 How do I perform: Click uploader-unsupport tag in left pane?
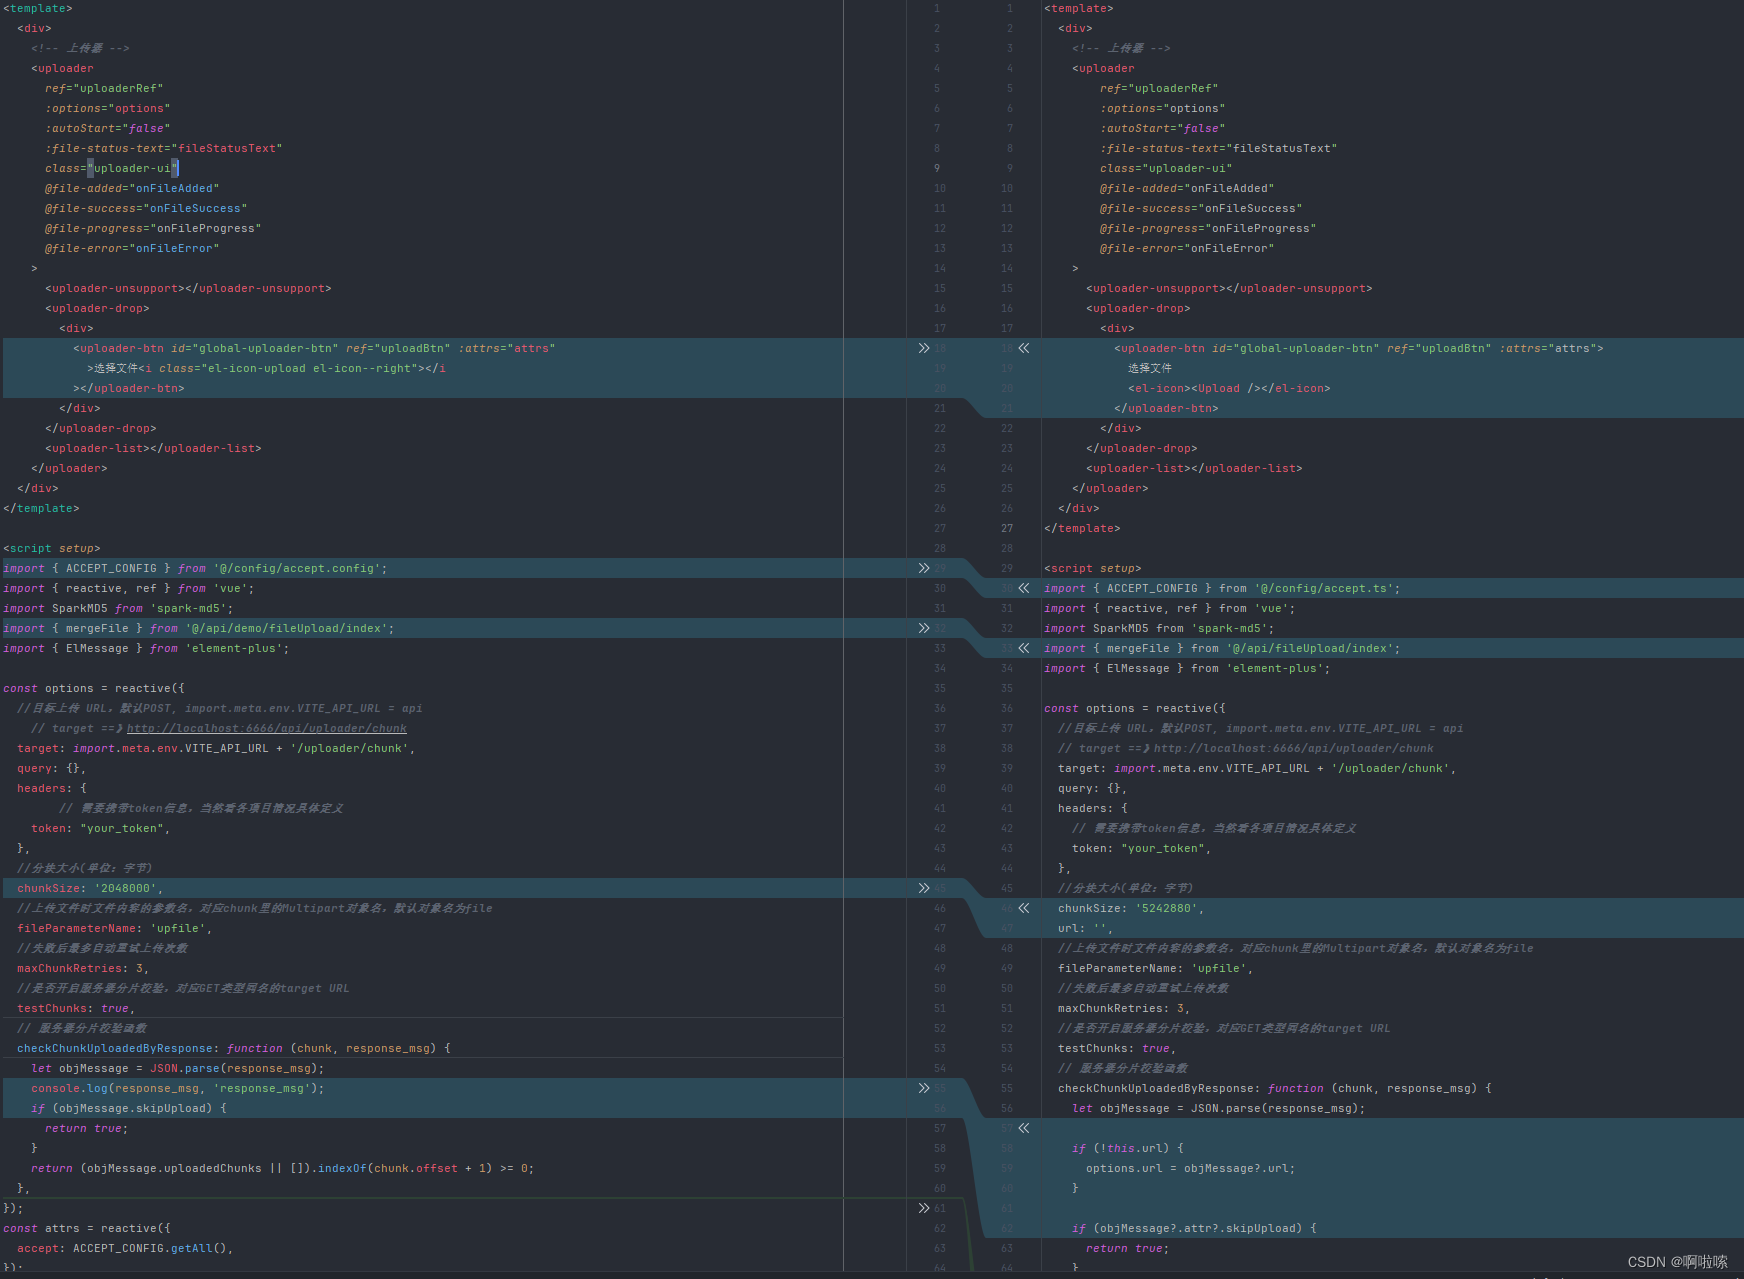tap(188, 288)
